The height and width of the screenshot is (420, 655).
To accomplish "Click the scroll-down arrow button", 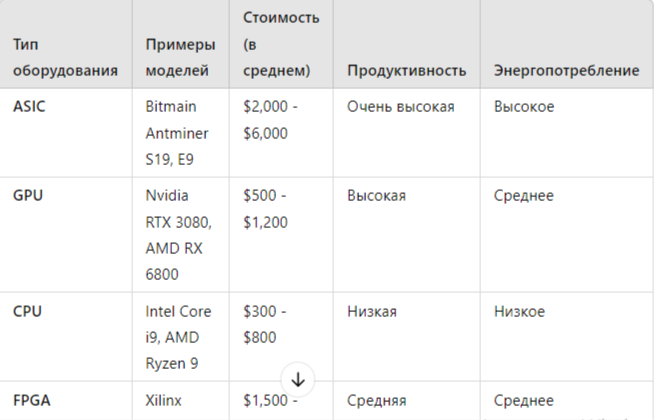I will point(298,379).
